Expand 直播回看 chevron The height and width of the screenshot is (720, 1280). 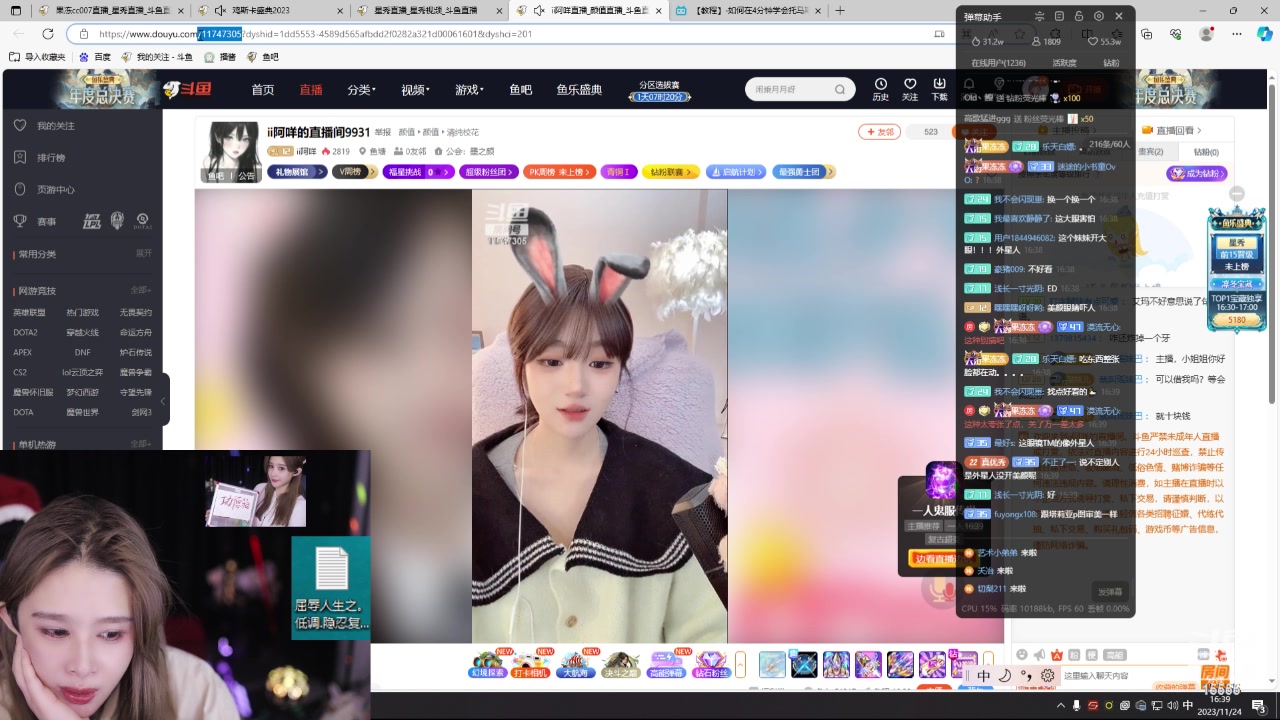click(1199, 130)
